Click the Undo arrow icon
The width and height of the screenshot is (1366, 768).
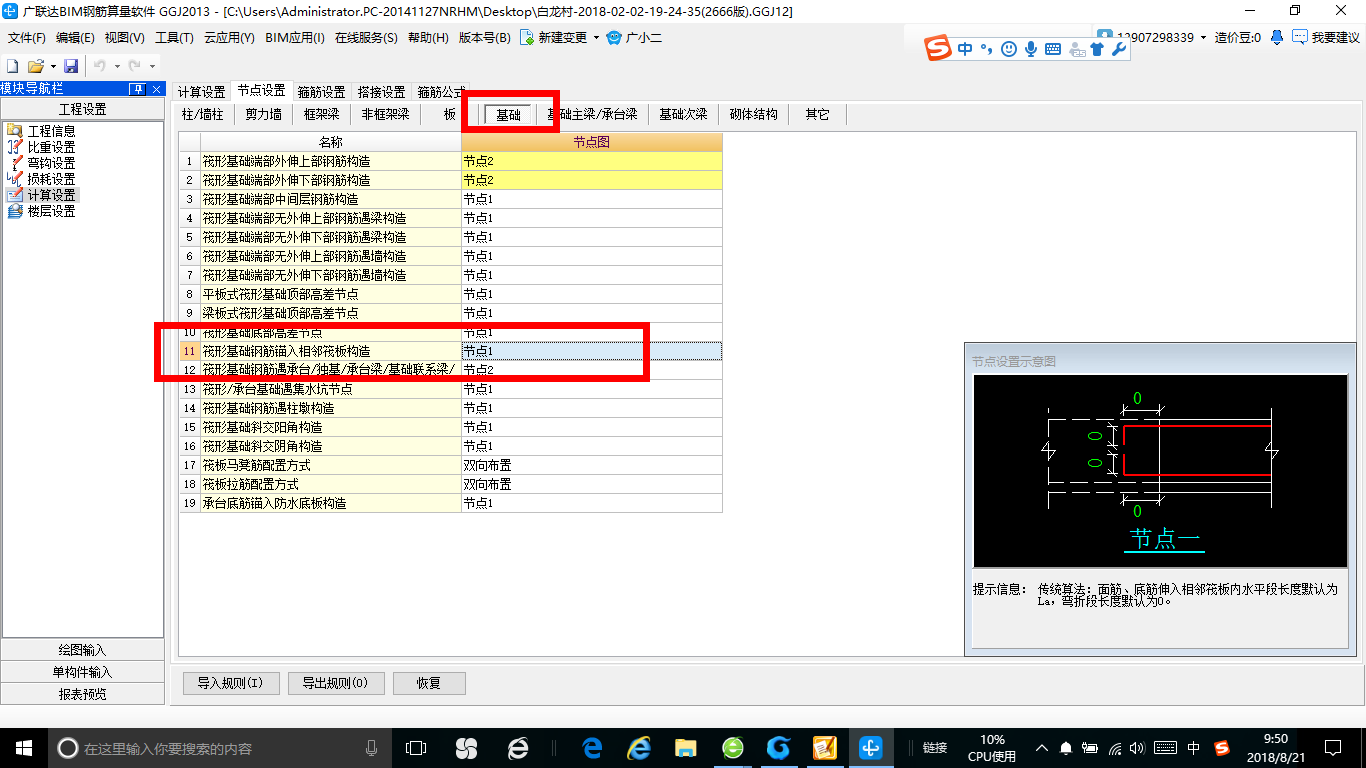(x=100, y=66)
